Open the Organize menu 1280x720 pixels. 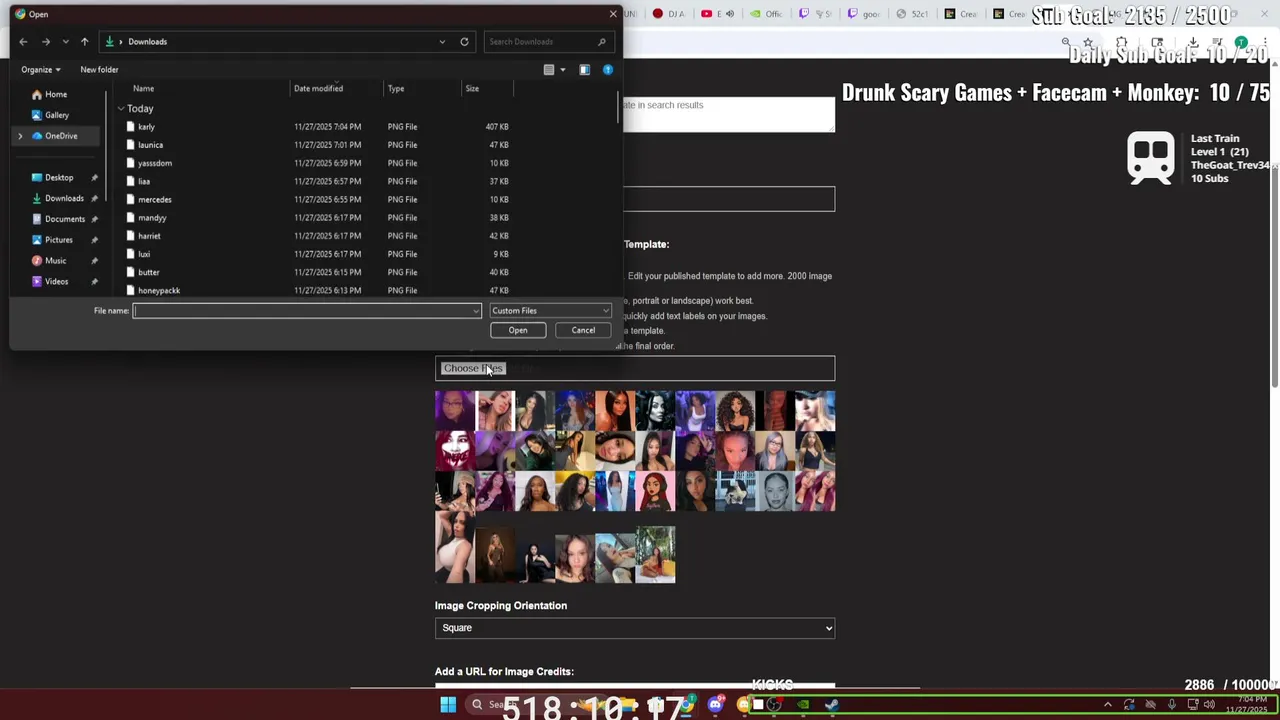(x=41, y=70)
